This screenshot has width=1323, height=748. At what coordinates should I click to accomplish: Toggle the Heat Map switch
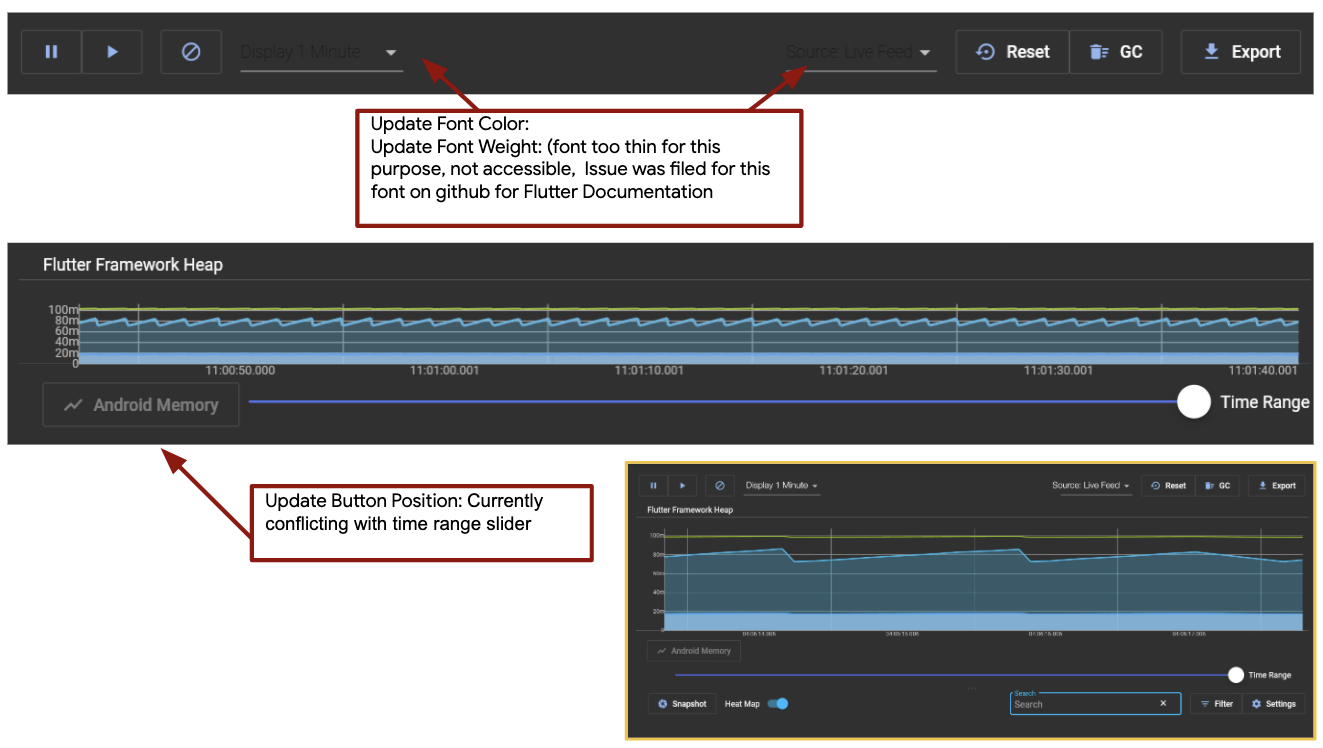coord(779,703)
